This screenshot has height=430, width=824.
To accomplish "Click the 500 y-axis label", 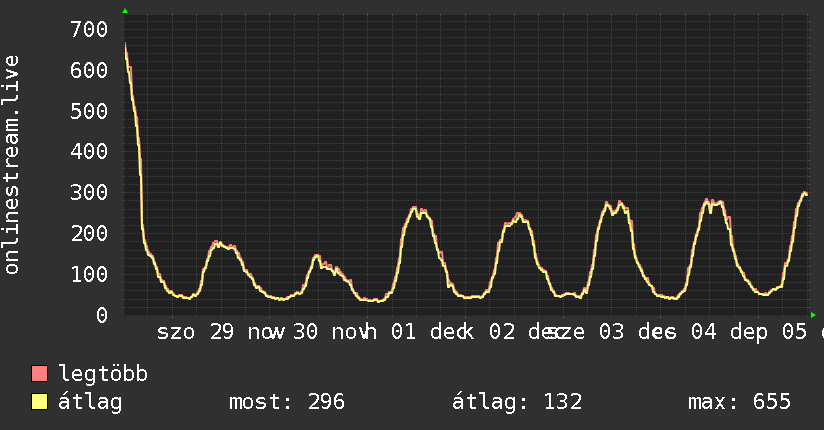I will pyautogui.click(x=89, y=111).
